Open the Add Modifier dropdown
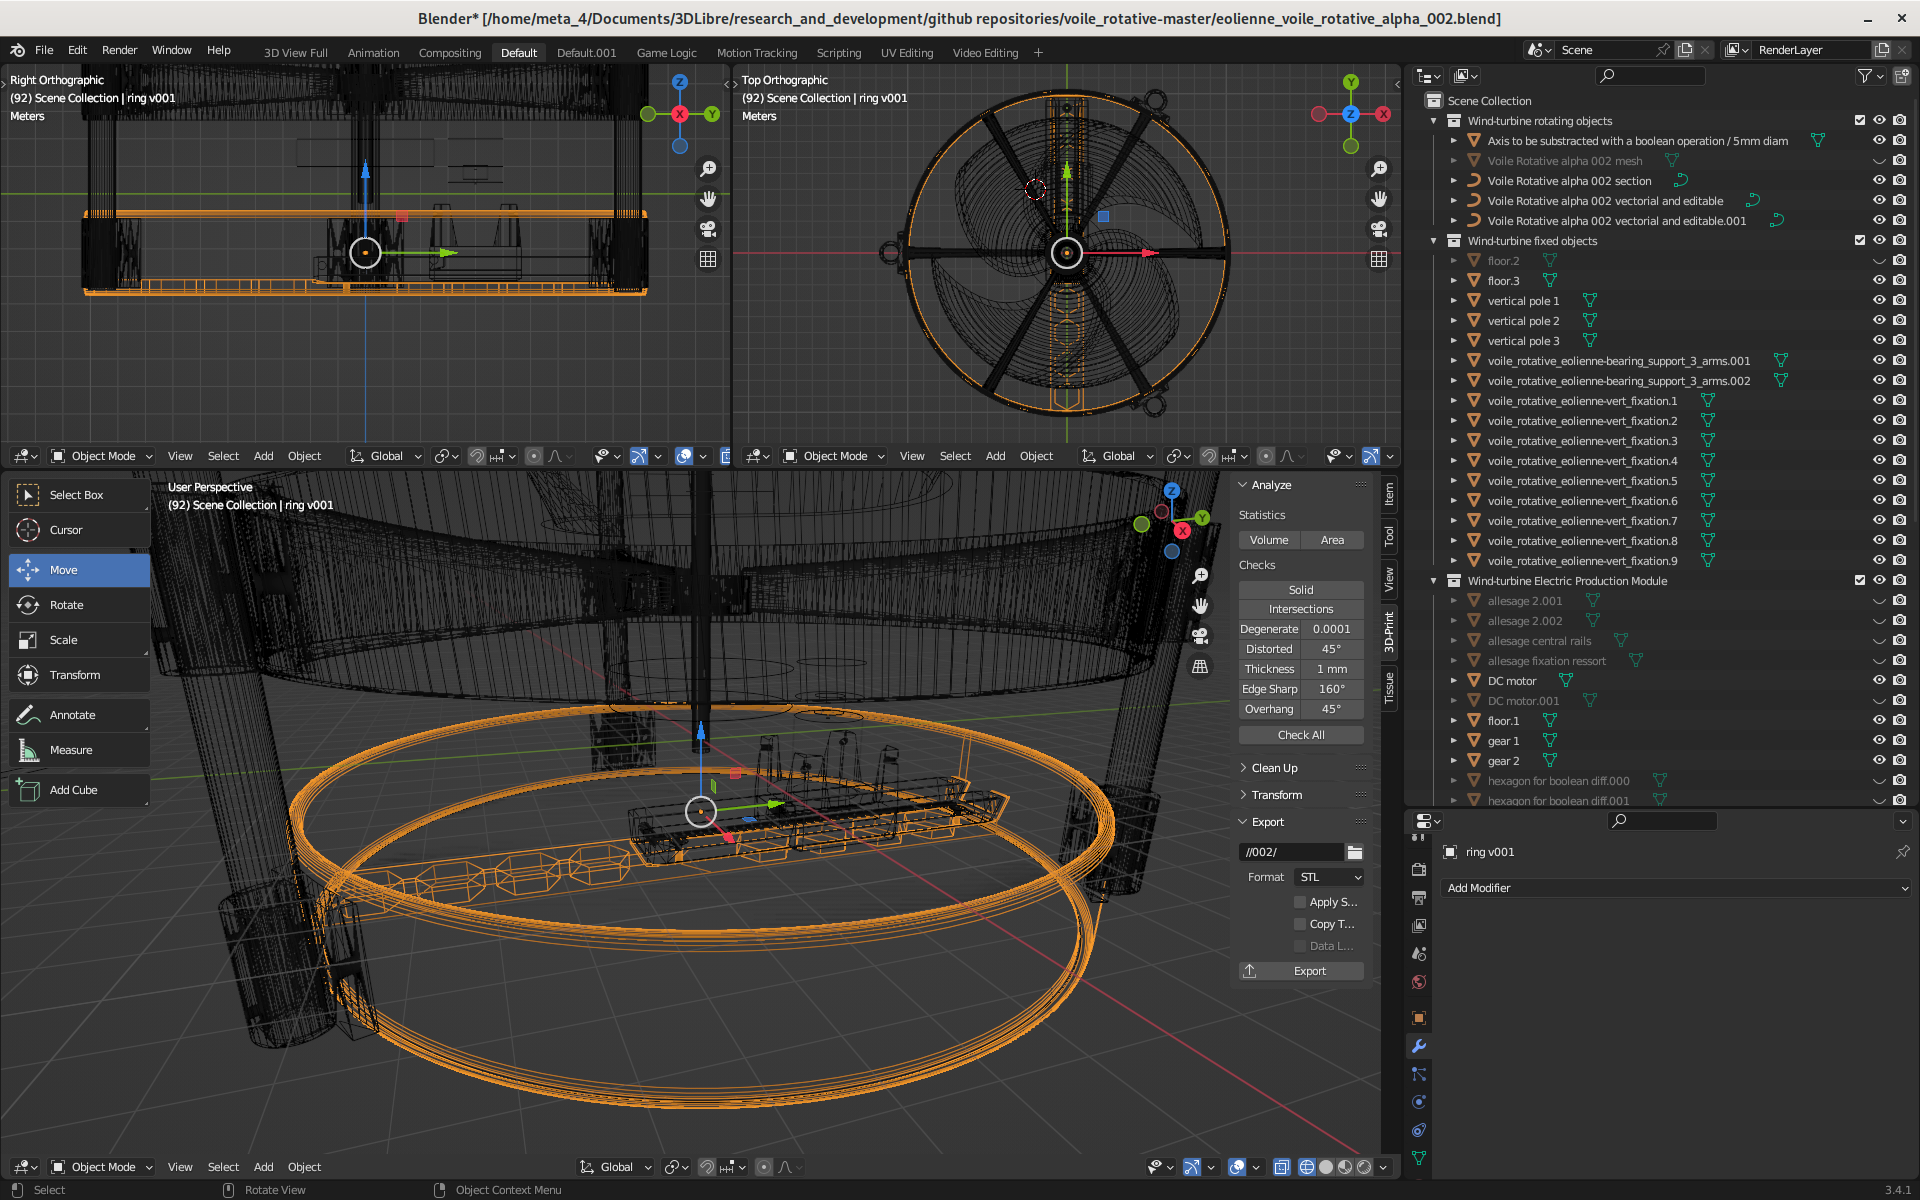Viewport: 1920px width, 1200px height. pyautogui.click(x=1677, y=888)
